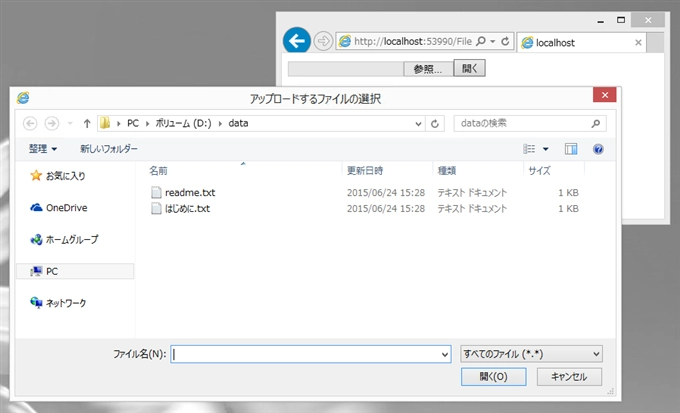Select ネットワーク in the navigation pane

(x=66, y=303)
